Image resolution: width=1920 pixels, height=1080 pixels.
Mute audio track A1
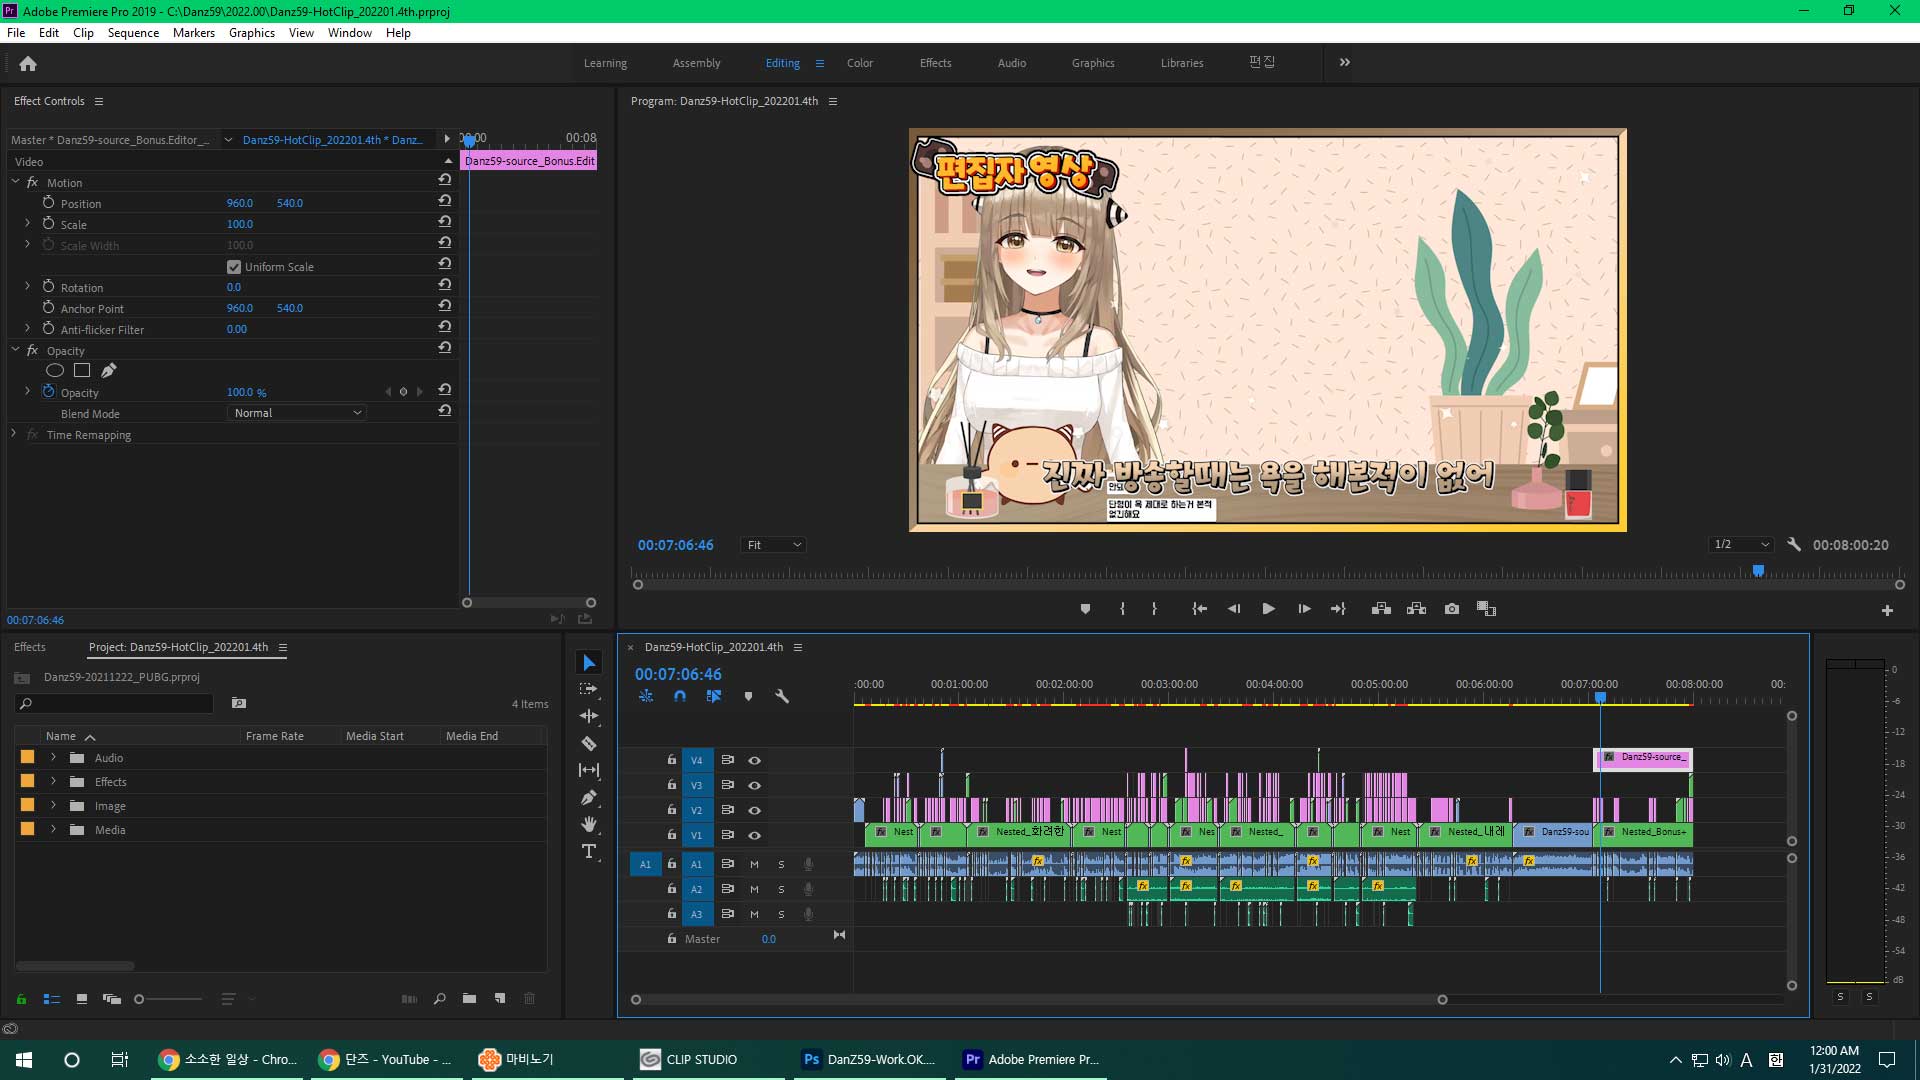pos(754,864)
